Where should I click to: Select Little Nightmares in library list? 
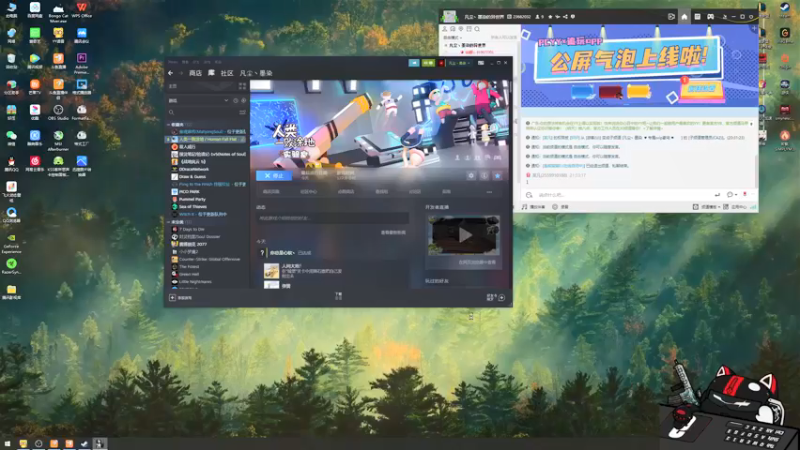click(x=191, y=282)
